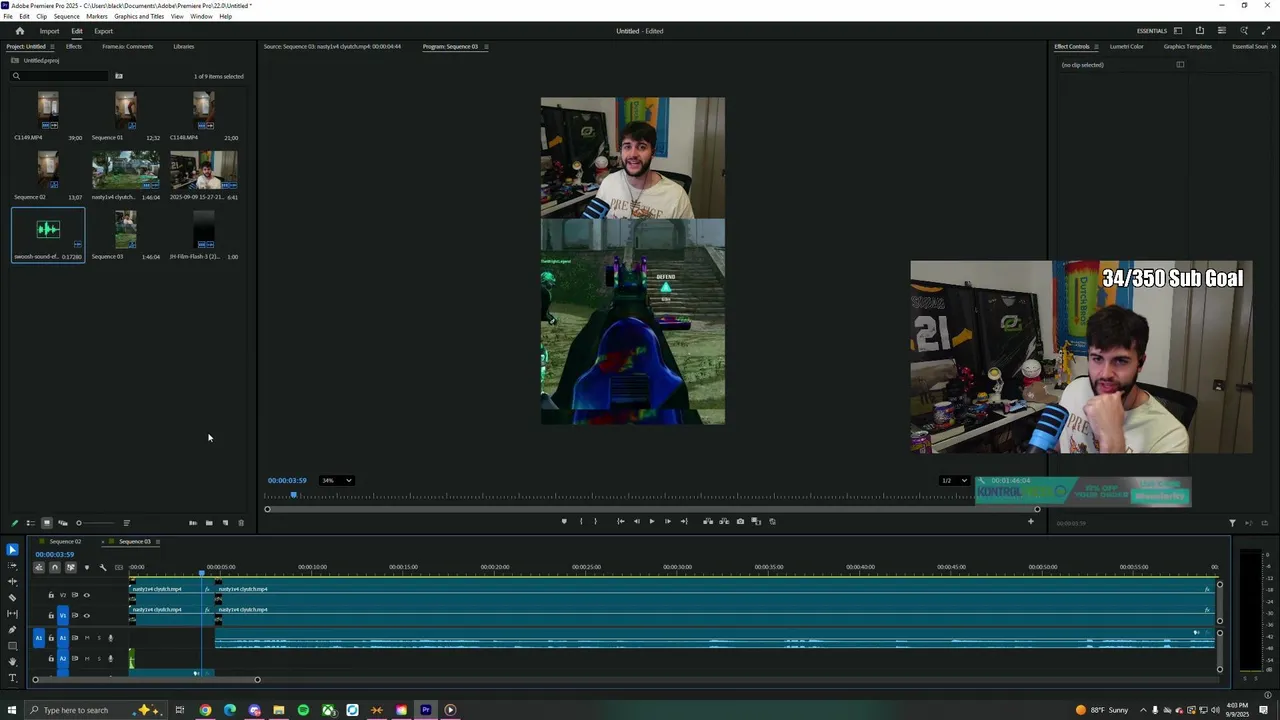The height and width of the screenshot is (720, 1280).
Task: Open the Program monitor zoom level dropdown 34%
Action: pyautogui.click(x=336, y=480)
